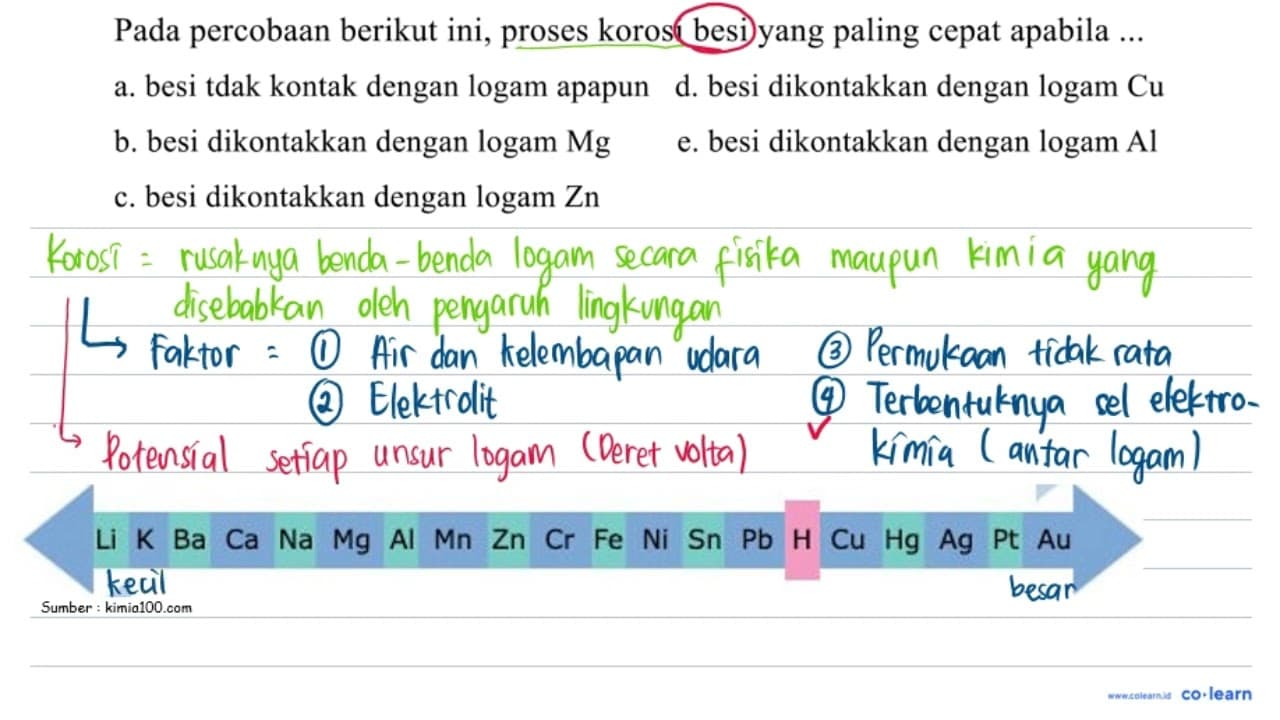
Task: Click the K element cell
Action: [x=146, y=540]
